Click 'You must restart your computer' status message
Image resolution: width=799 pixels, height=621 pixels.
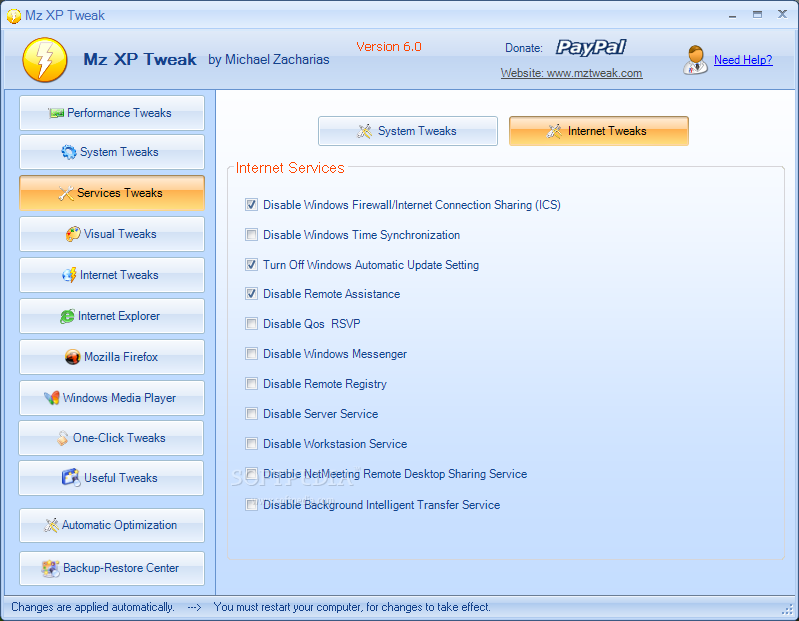coord(352,607)
